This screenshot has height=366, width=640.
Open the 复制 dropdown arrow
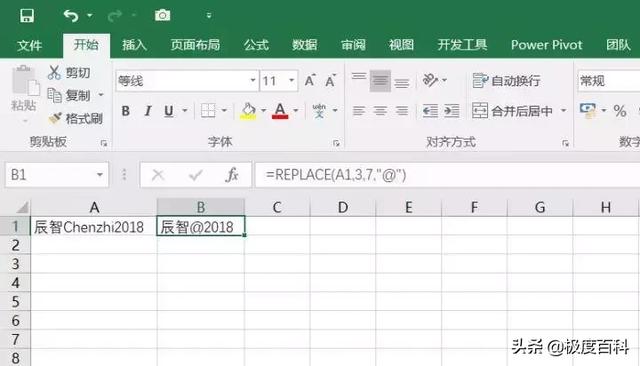101,95
